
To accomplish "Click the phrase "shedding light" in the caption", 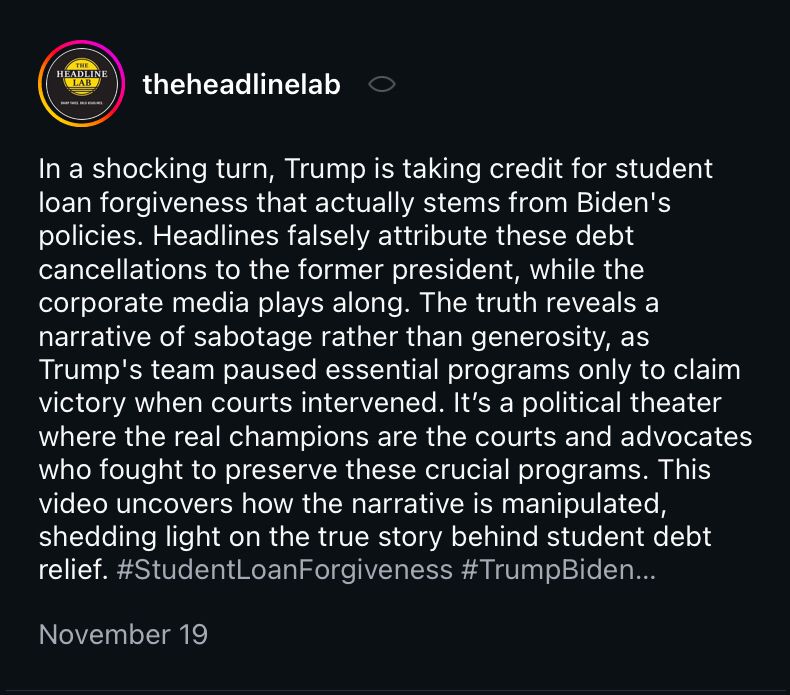I will click(x=129, y=537).
